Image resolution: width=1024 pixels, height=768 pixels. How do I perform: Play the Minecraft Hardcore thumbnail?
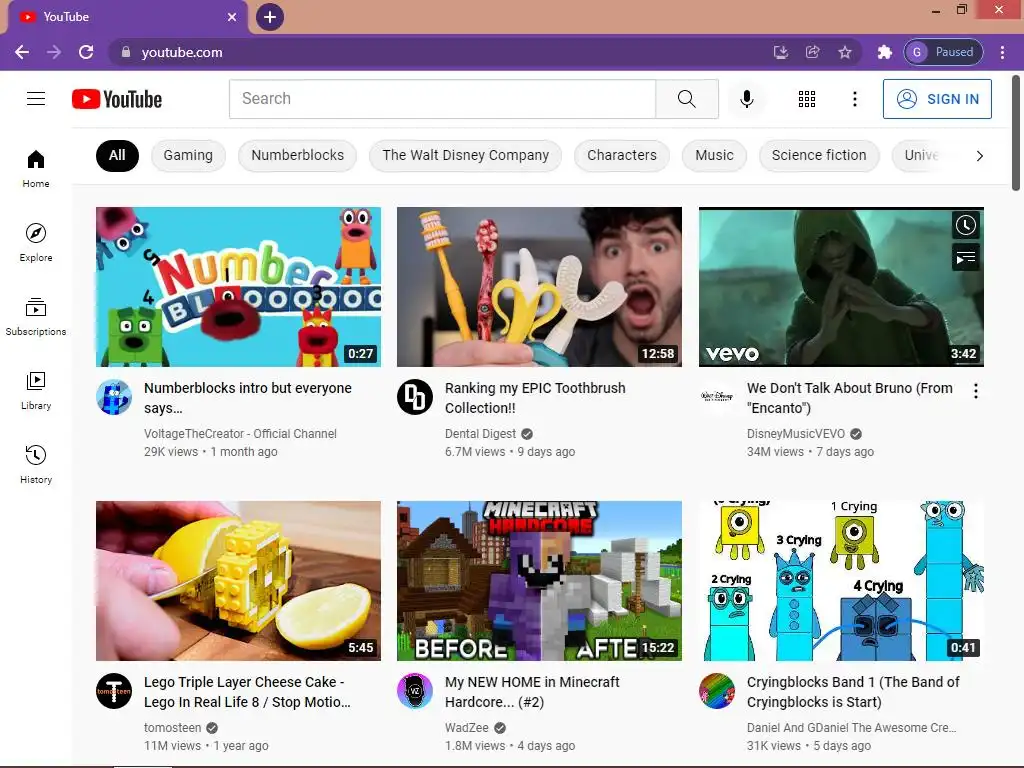tap(539, 581)
